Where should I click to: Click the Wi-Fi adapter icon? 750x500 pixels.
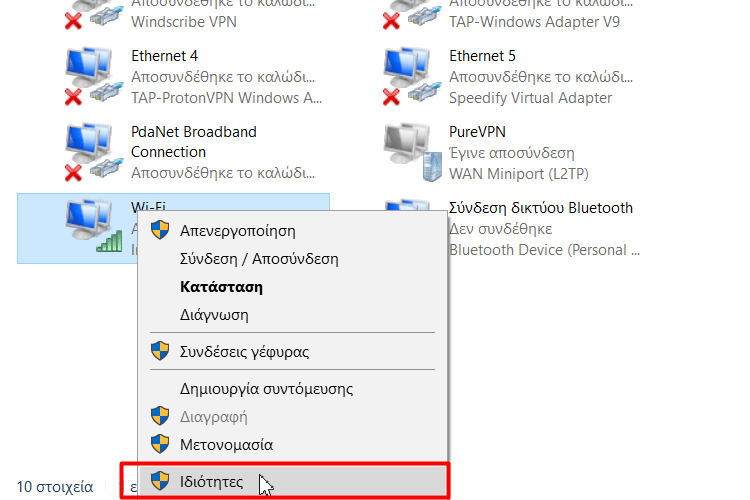(x=87, y=226)
